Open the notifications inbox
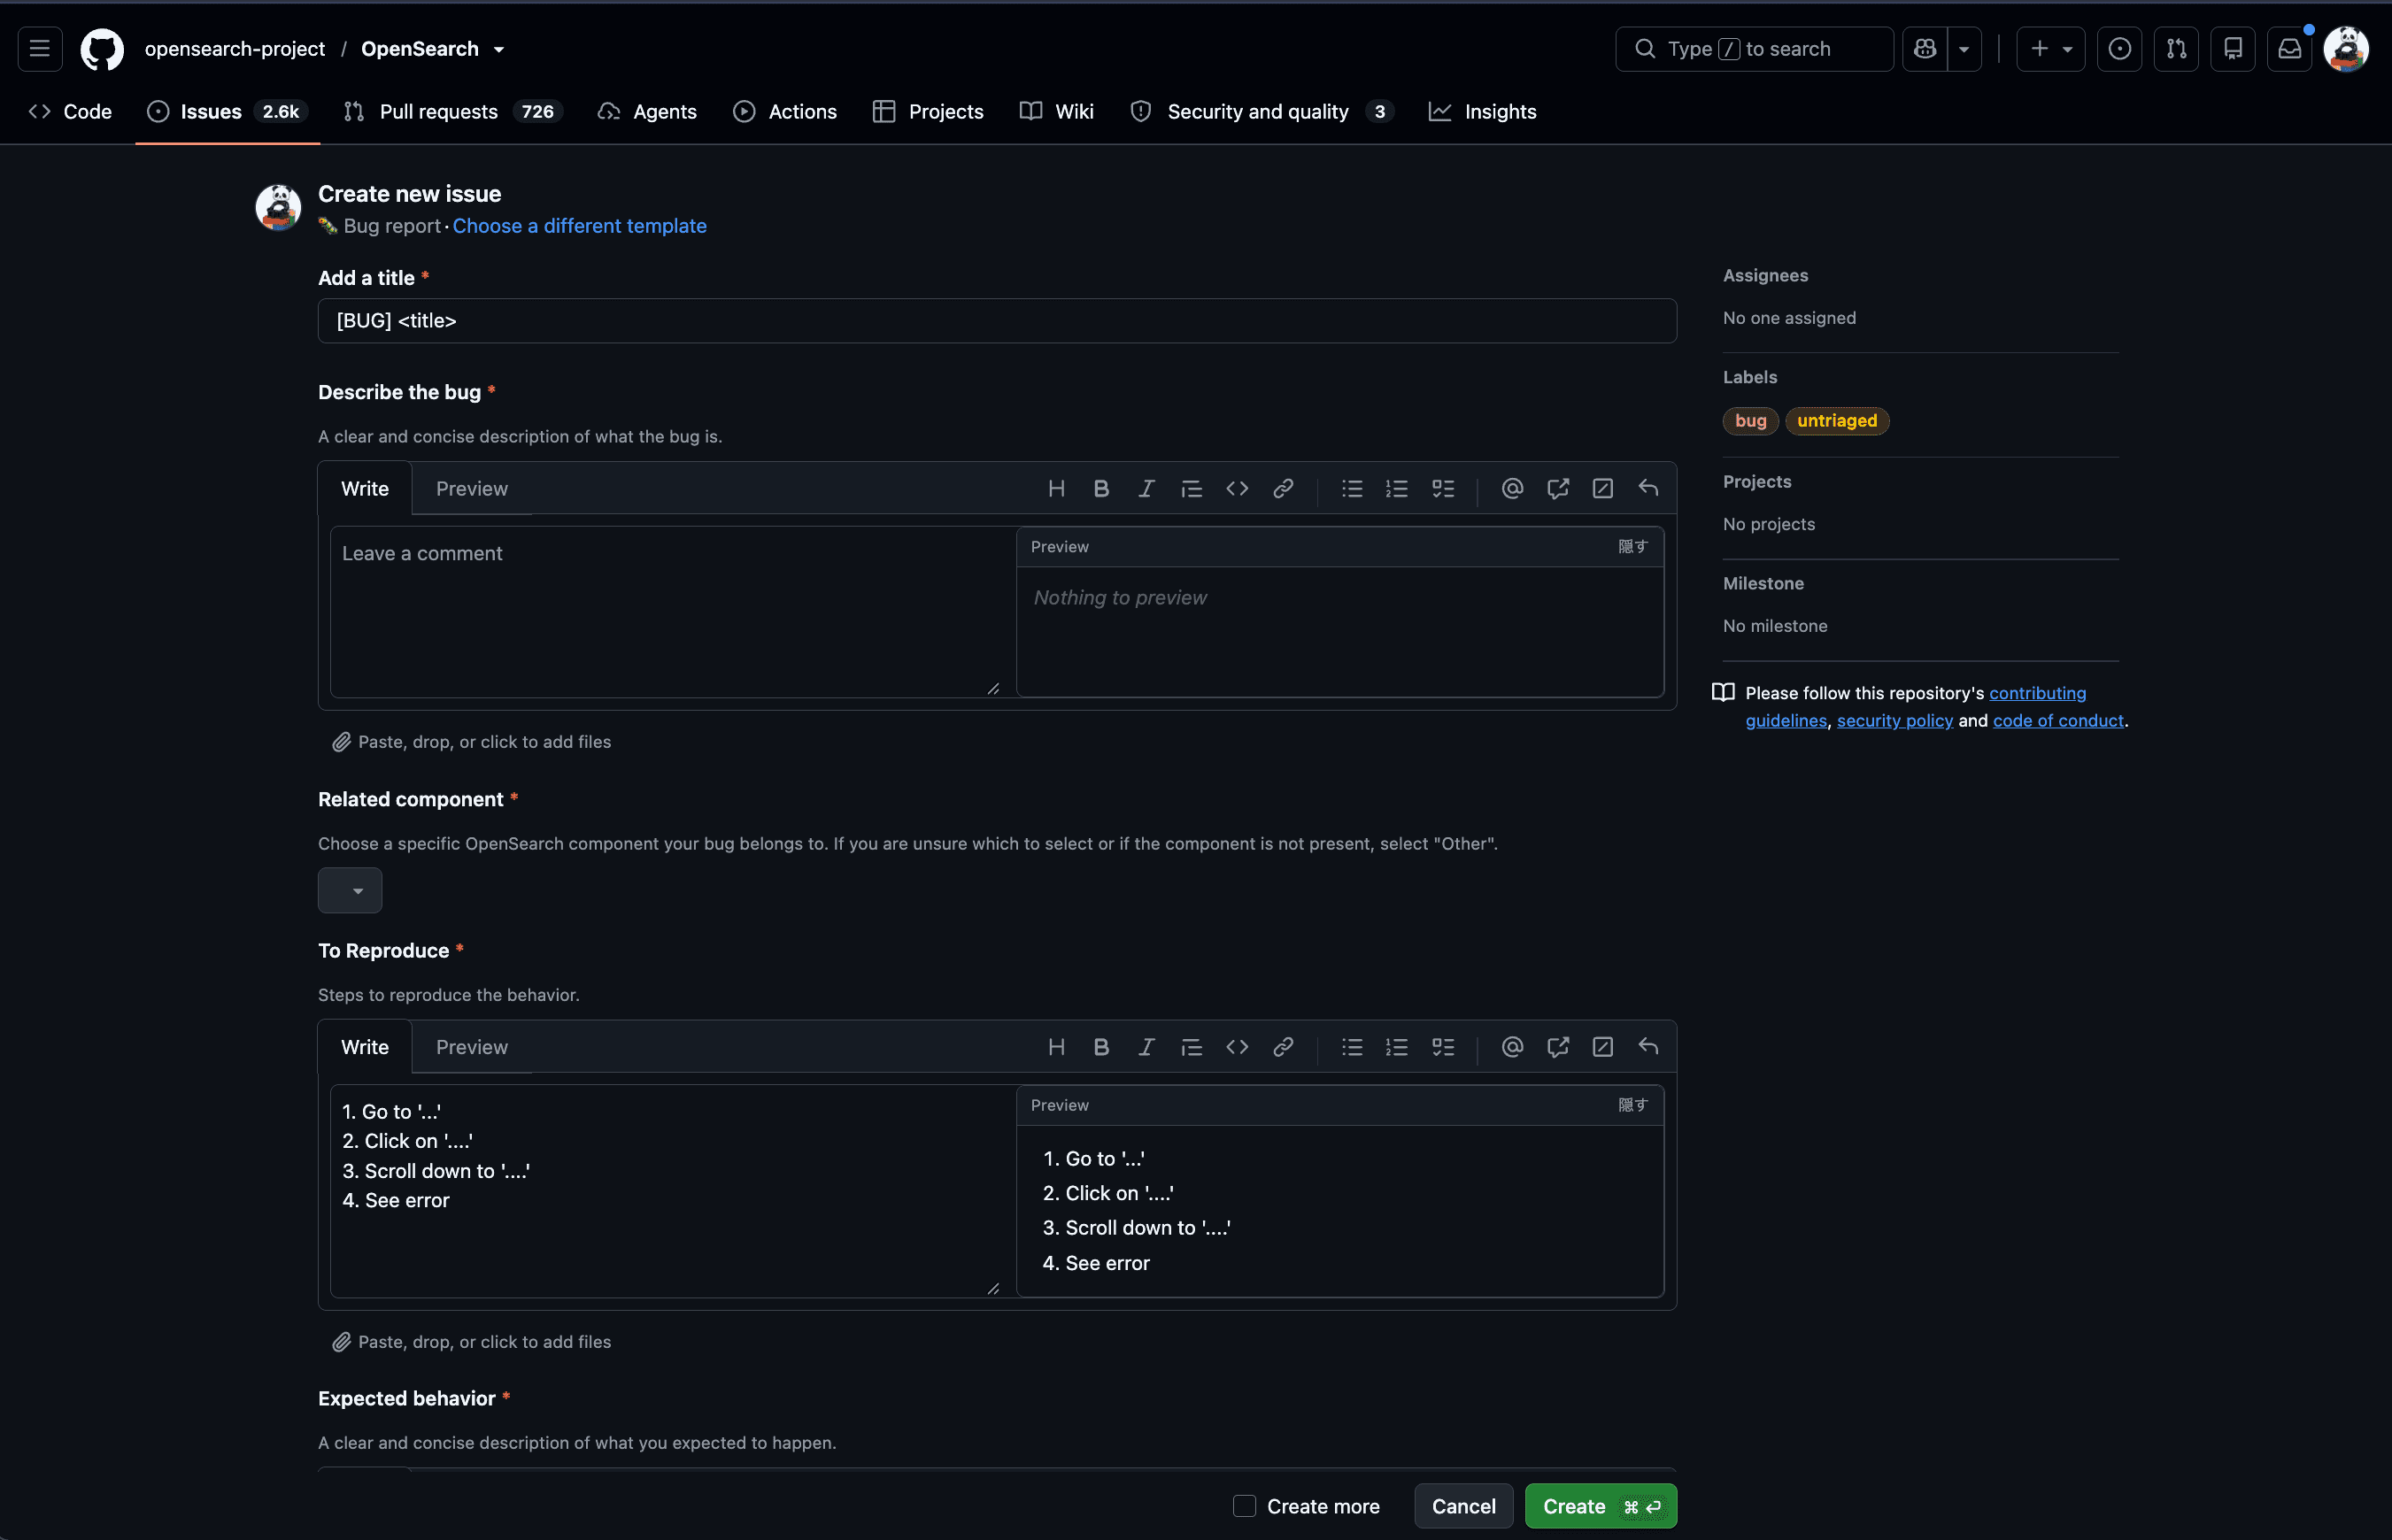Screen dimensions: 2392x1540 pyautogui.click(x=2290, y=49)
